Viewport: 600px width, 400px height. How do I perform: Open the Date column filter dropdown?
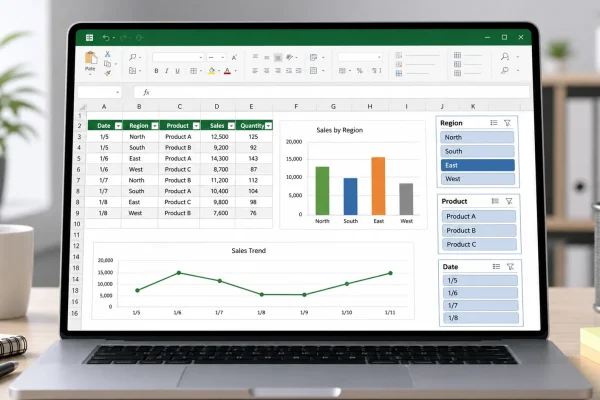118,126
